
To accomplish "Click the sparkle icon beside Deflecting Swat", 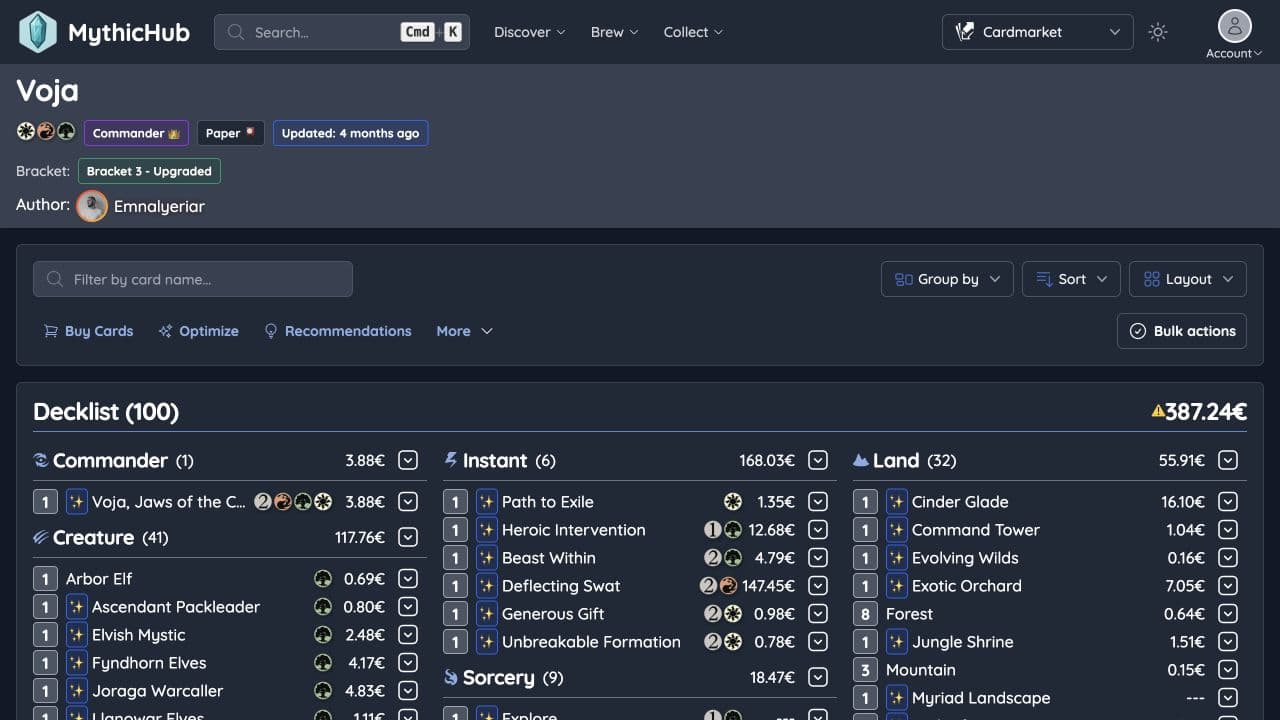I will (x=487, y=586).
